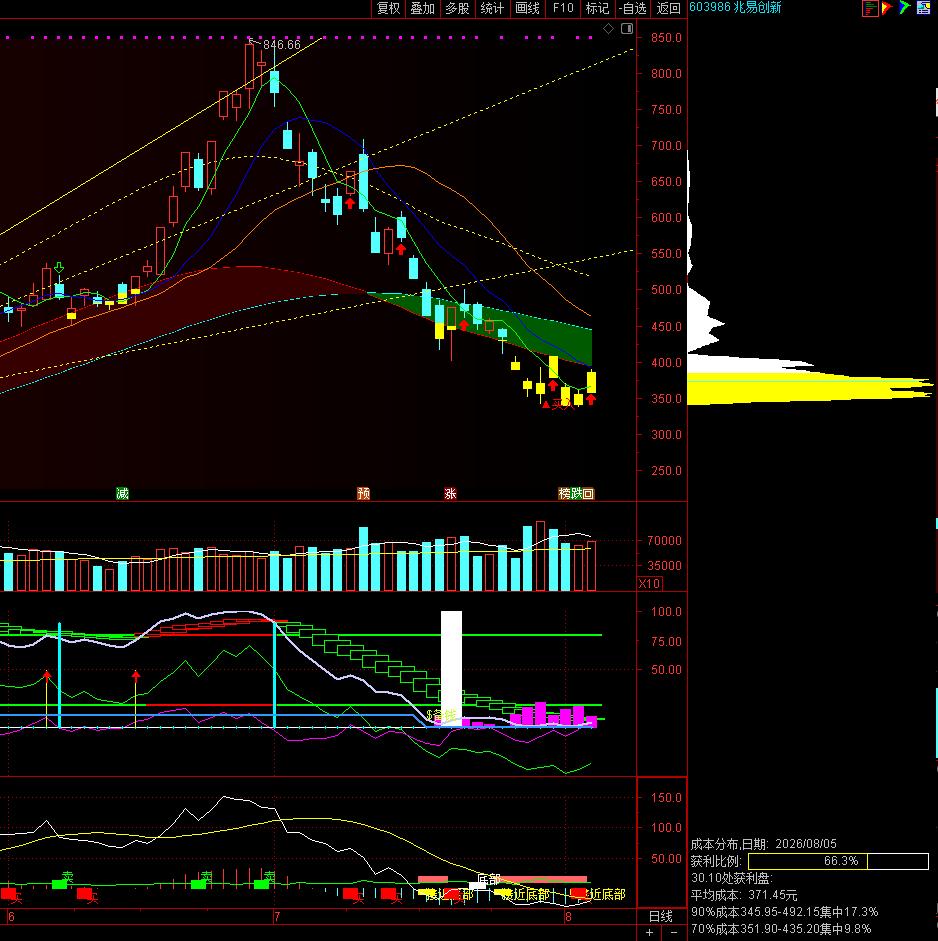Open the 叠加 overlay menu
Image resolution: width=938 pixels, height=941 pixels.
click(x=422, y=8)
